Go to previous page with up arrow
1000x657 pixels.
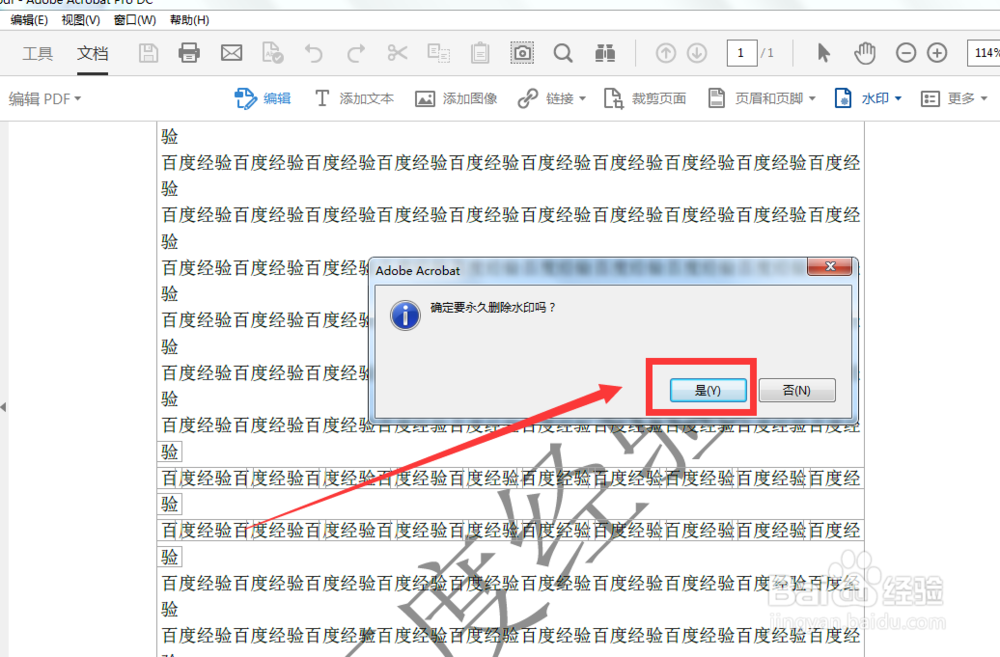click(666, 53)
